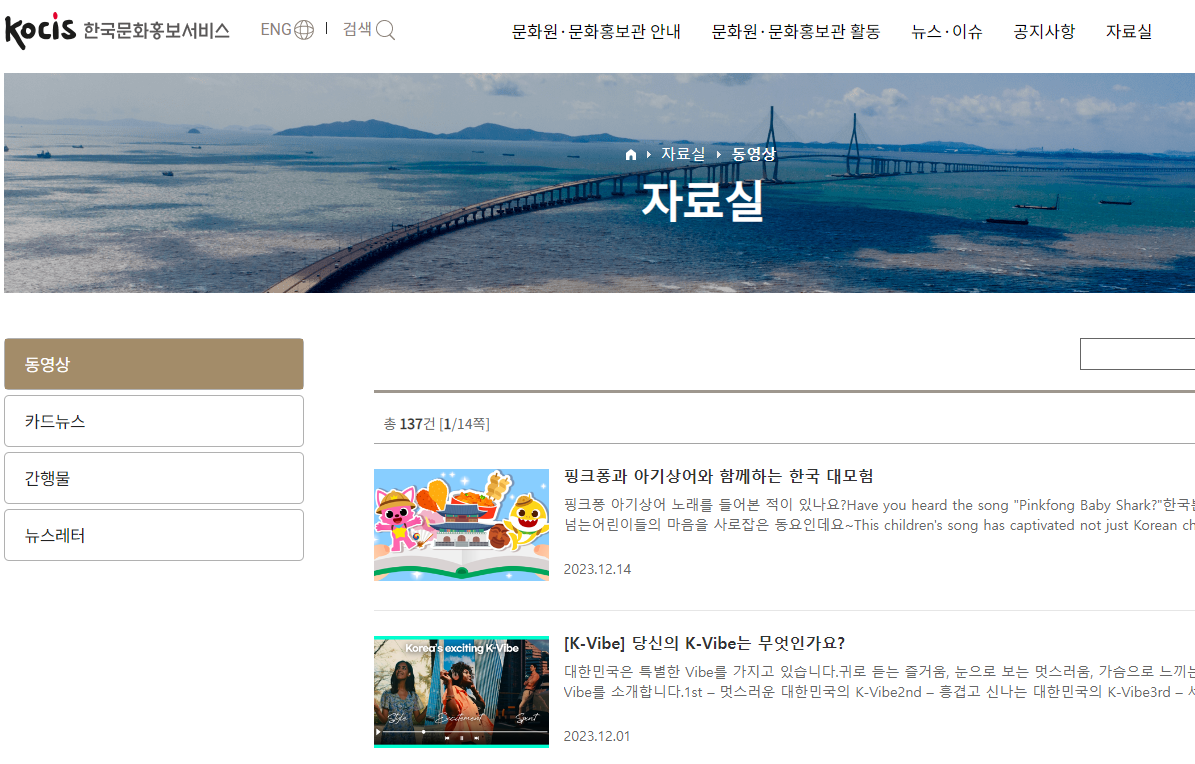Switch to the 간행물 sidebar tab

click(x=153, y=478)
